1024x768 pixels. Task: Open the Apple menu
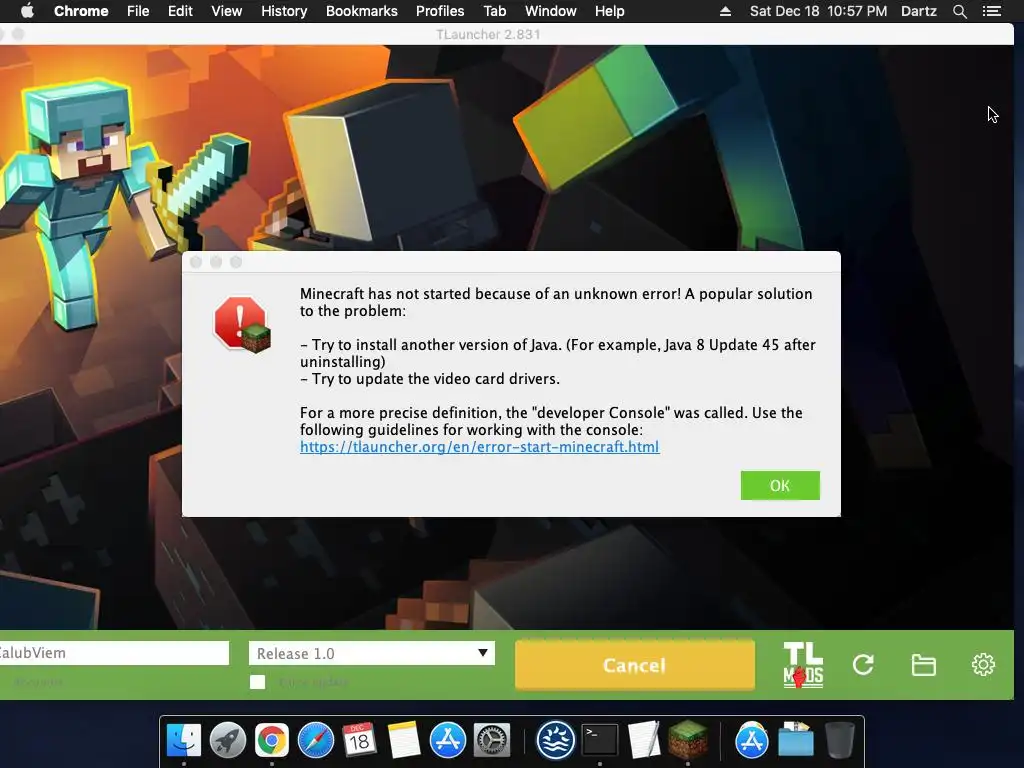point(27,11)
